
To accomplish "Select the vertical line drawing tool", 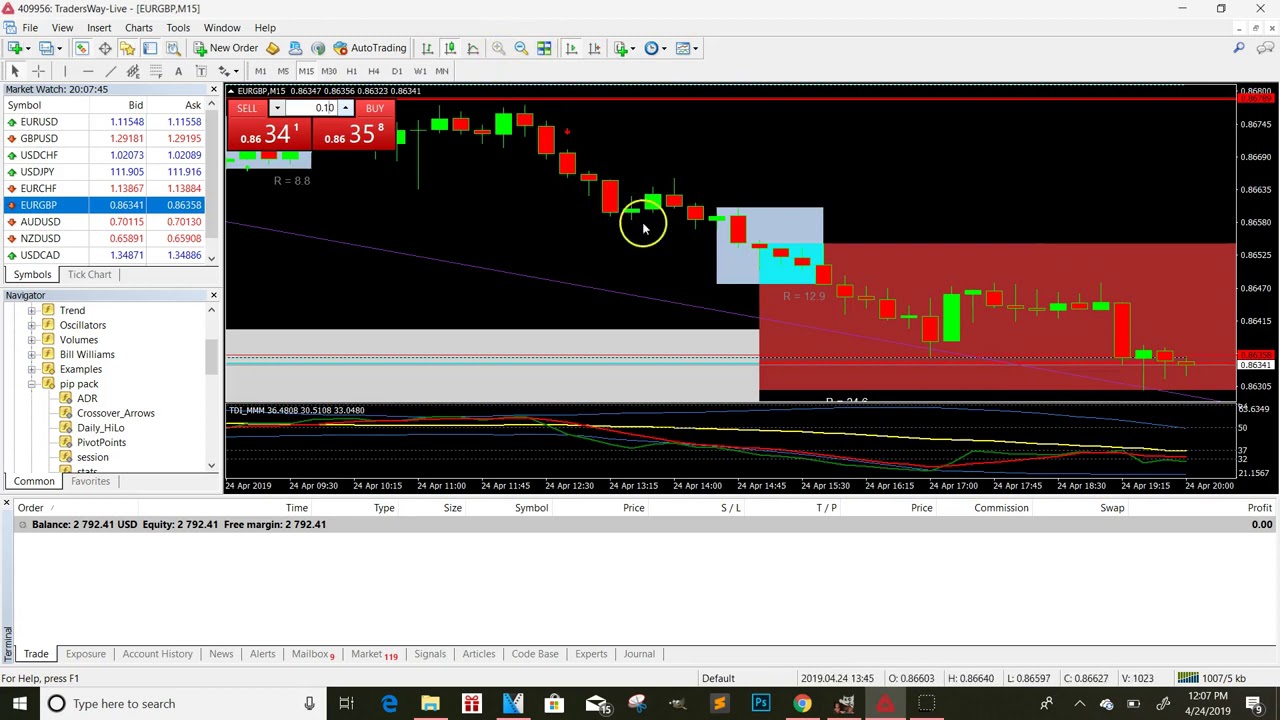I will 65,71.
